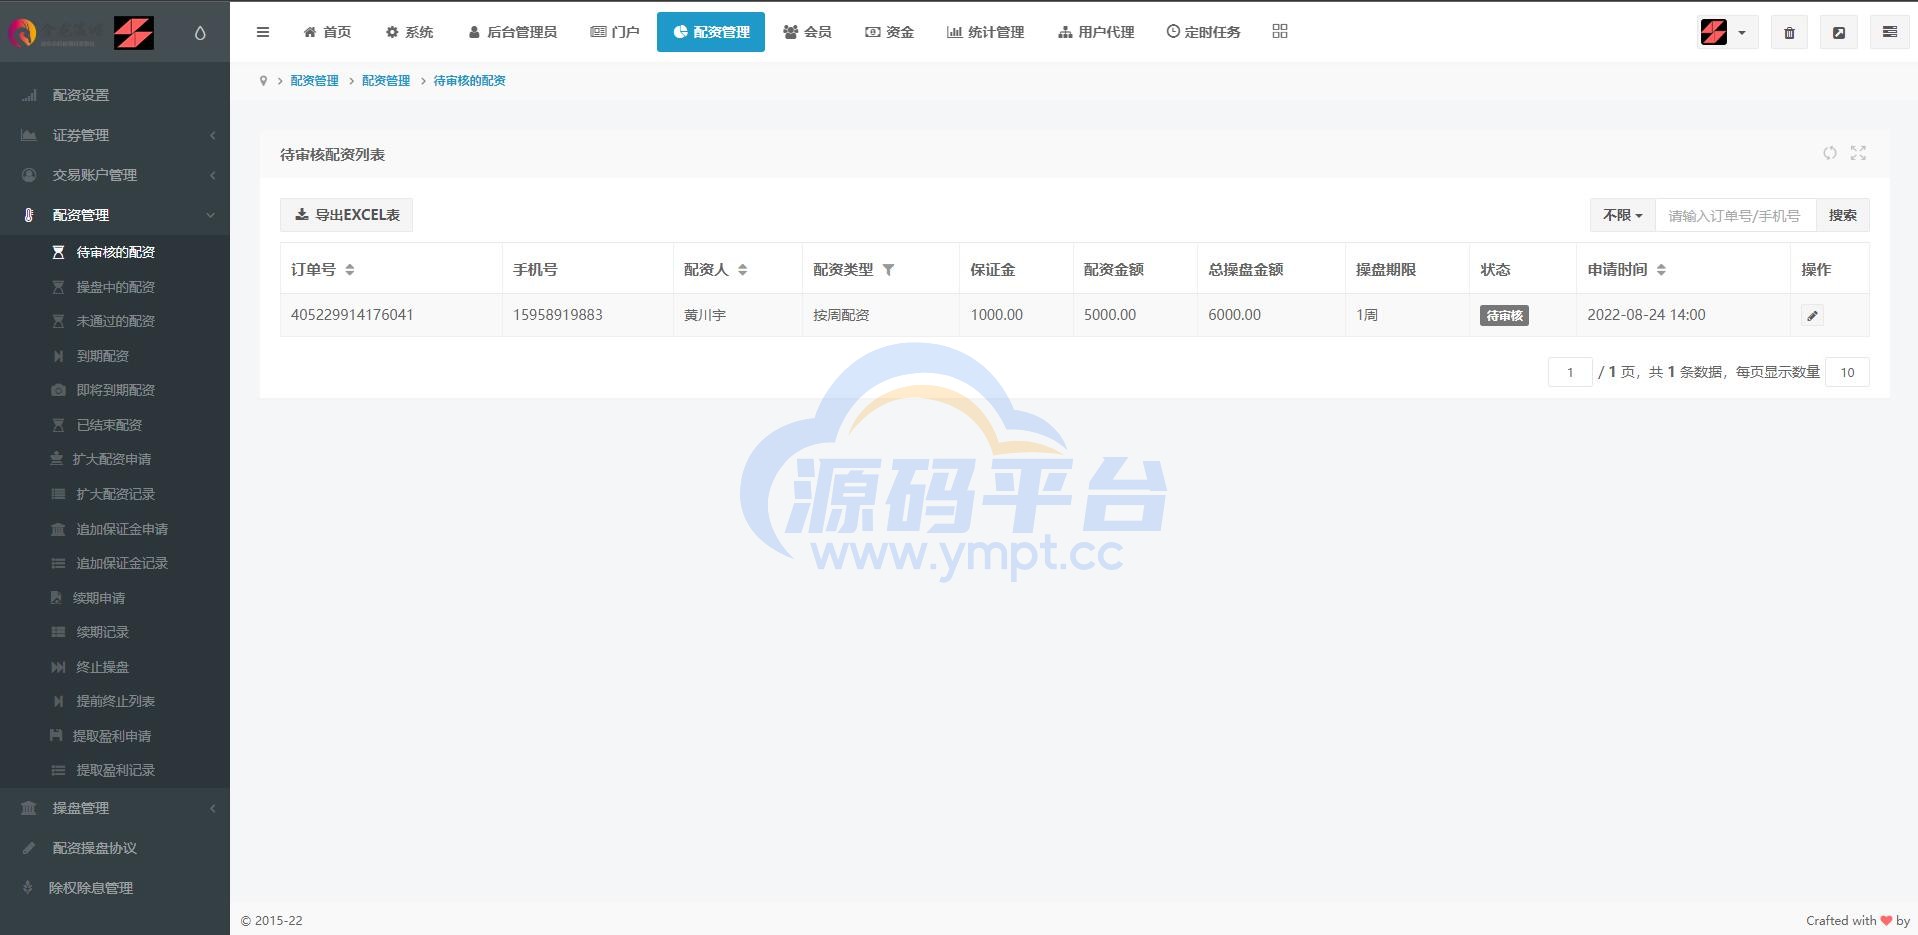
Task: Sort by 订单号 column arrows
Action: [349, 270]
